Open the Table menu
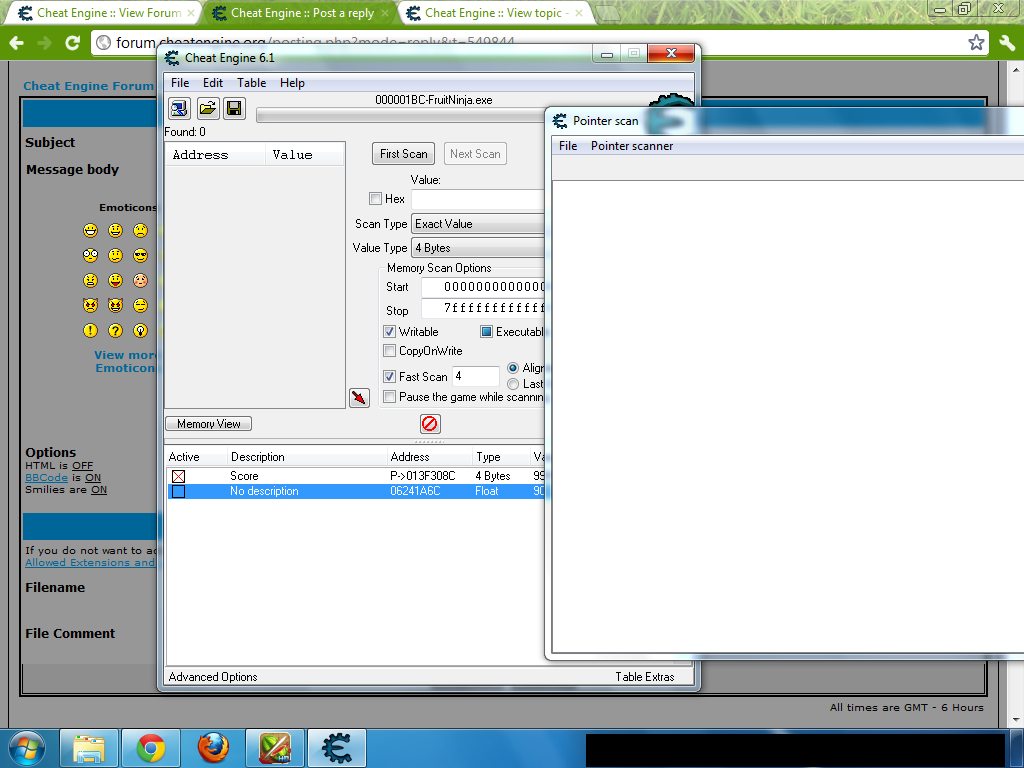Image resolution: width=1024 pixels, height=768 pixels. pyautogui.click(x=251, y=82)
